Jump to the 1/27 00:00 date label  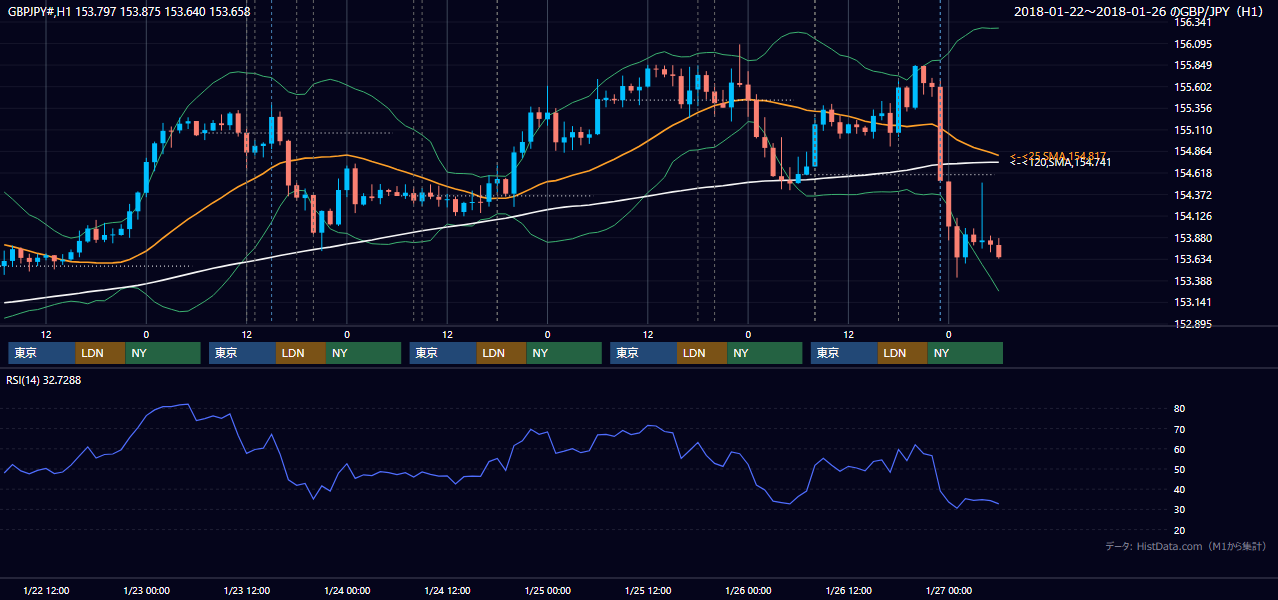tap(948, 591)
